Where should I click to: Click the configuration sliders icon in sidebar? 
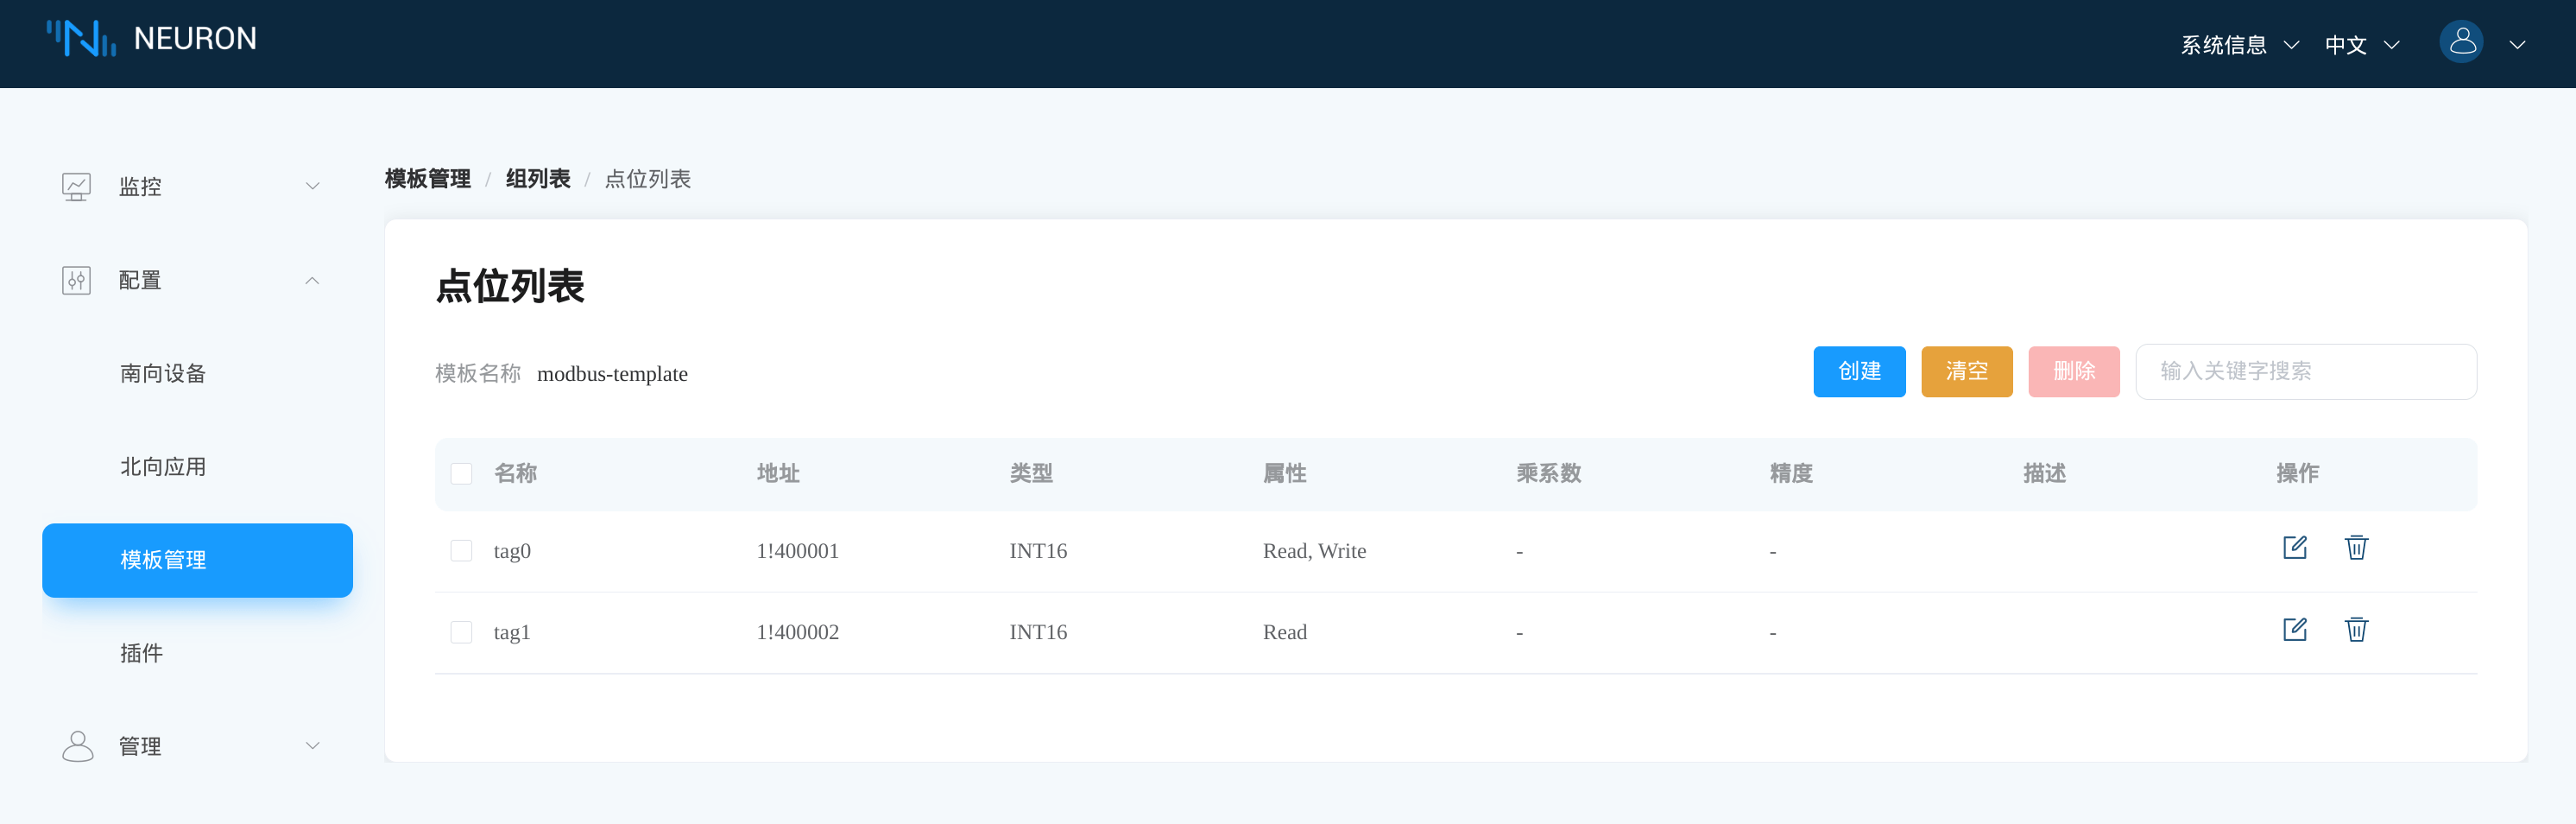click(77, 281)
